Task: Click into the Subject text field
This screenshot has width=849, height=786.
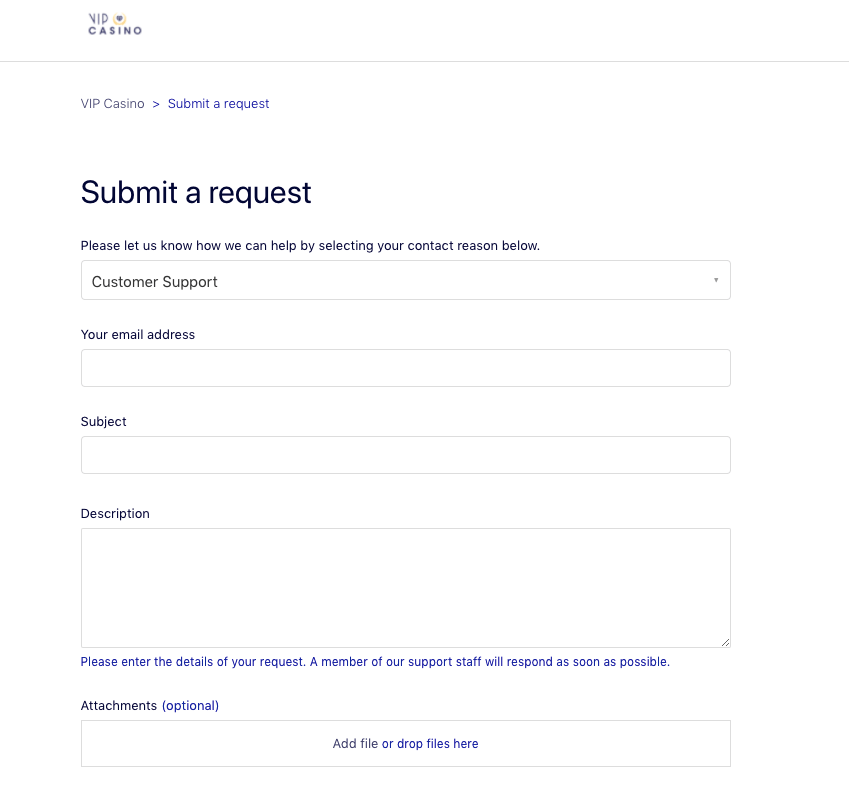Action: [x=406, y=455]
